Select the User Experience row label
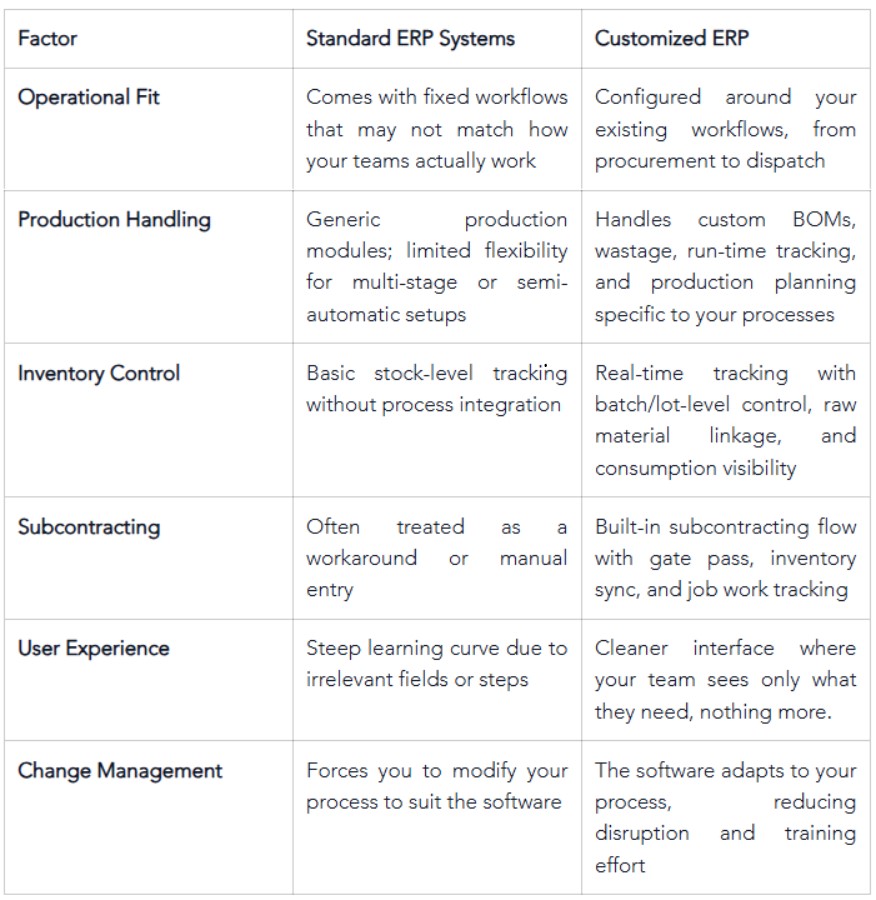This screenshot has width=876, height=900. coord(94,649)
